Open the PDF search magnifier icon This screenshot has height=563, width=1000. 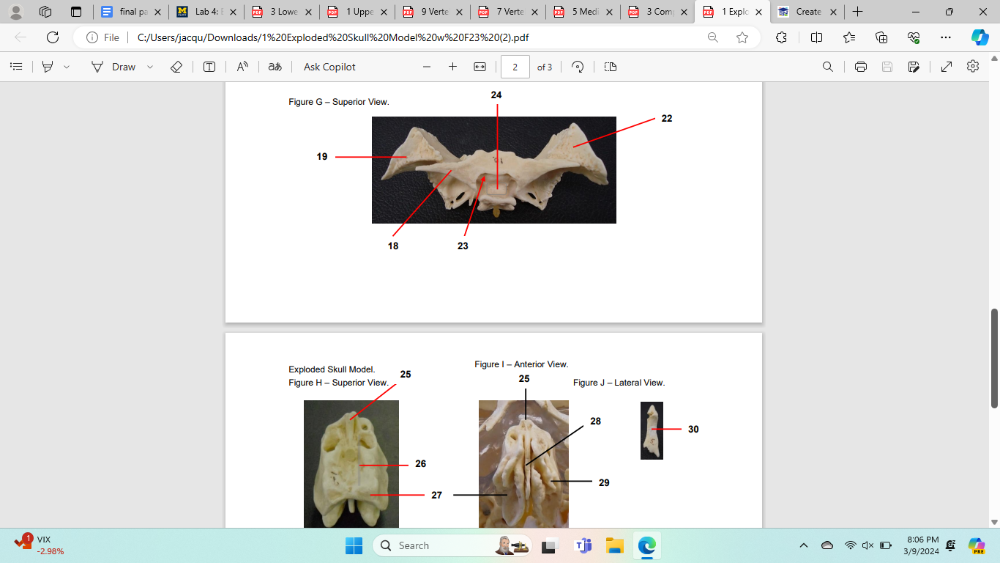[x=827, y=67]
